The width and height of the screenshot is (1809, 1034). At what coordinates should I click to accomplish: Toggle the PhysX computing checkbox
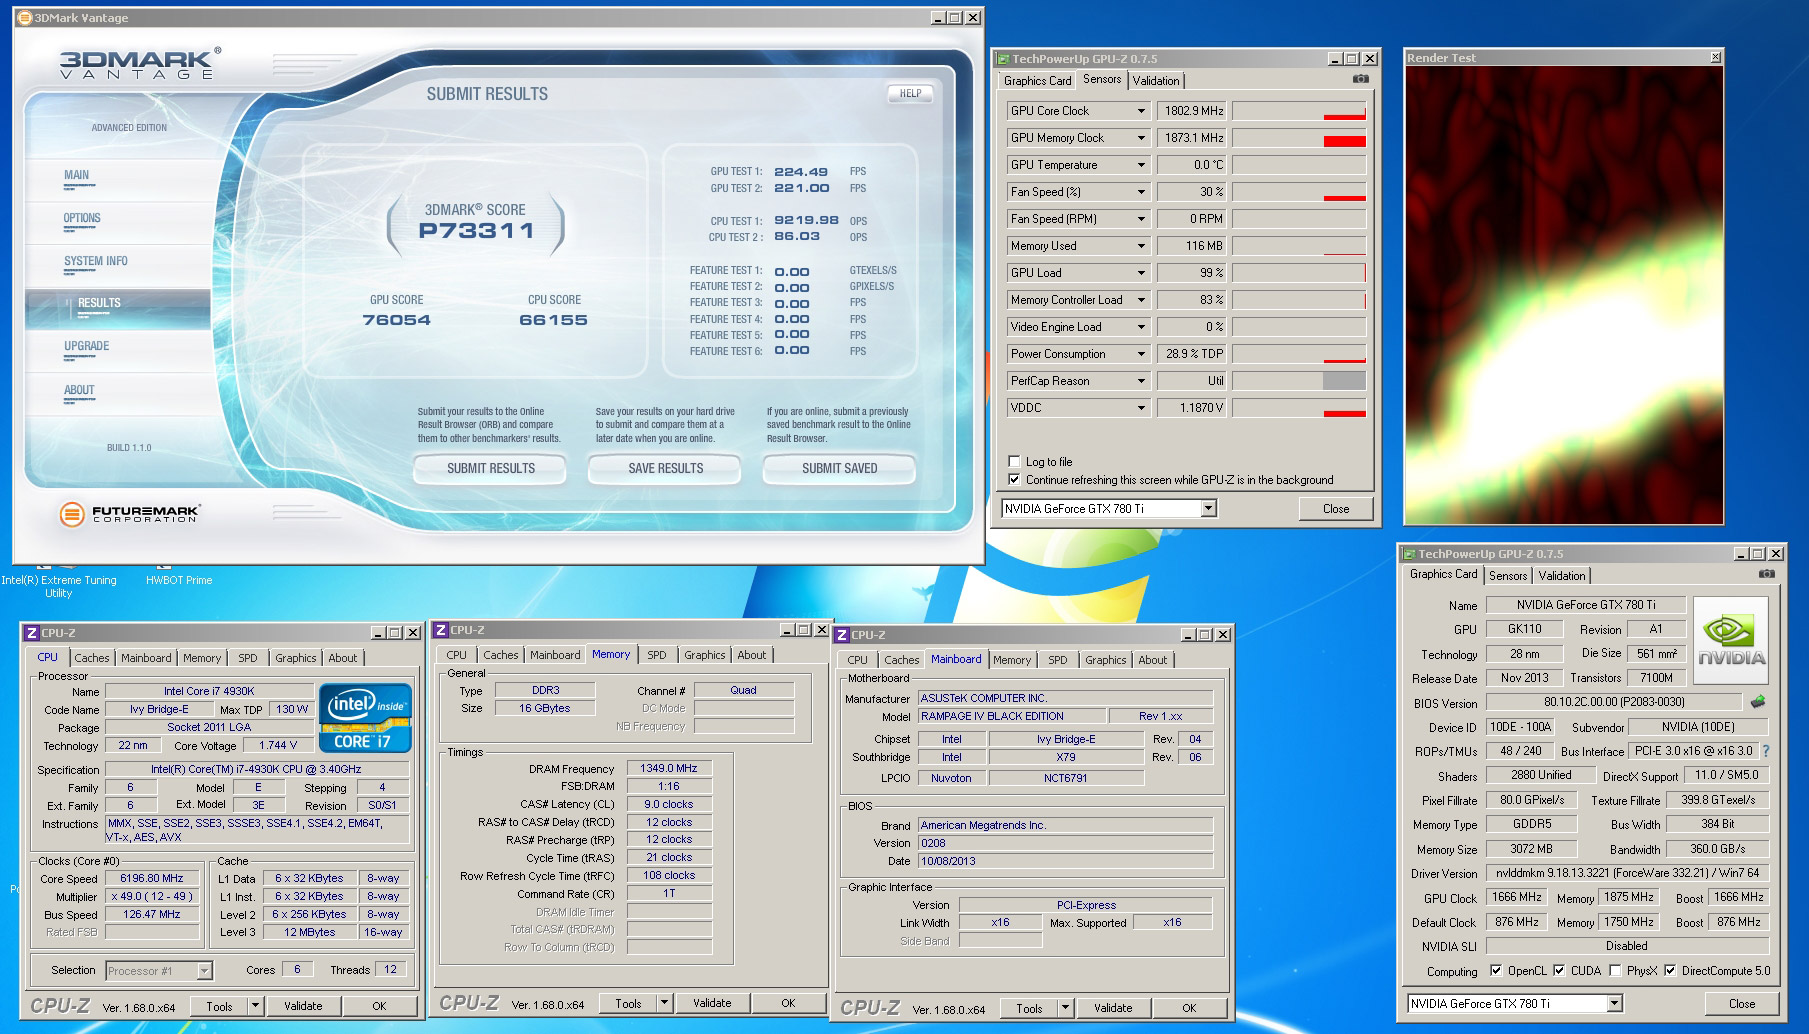pos(1613,971)
